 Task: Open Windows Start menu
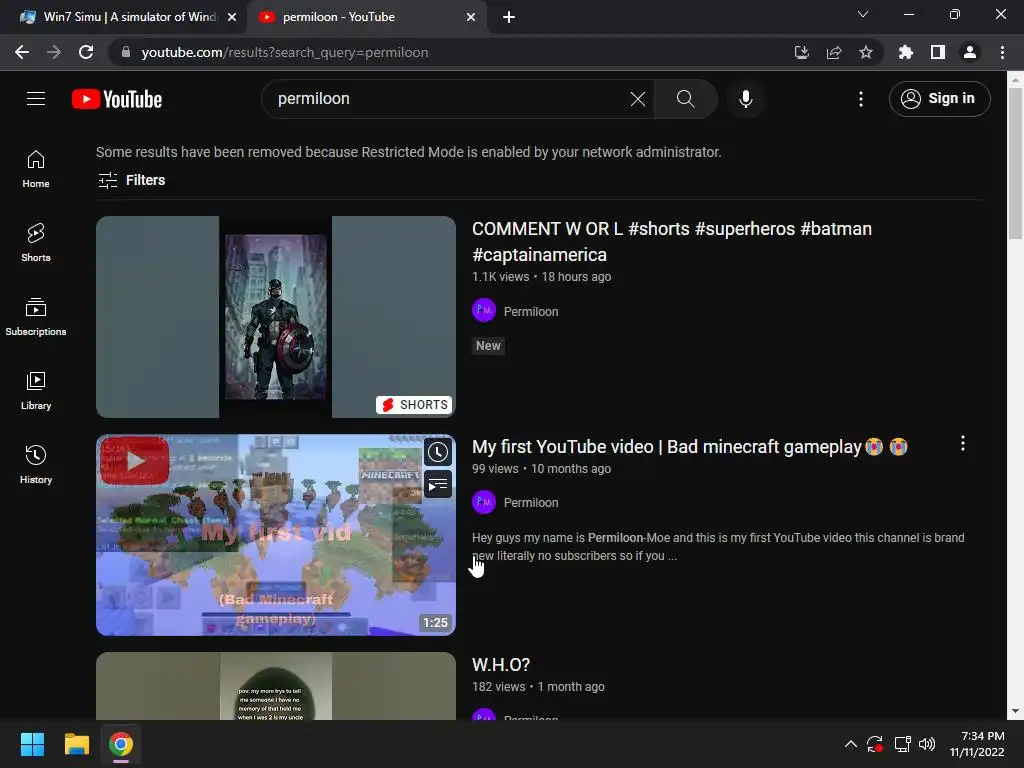point(32,744)
